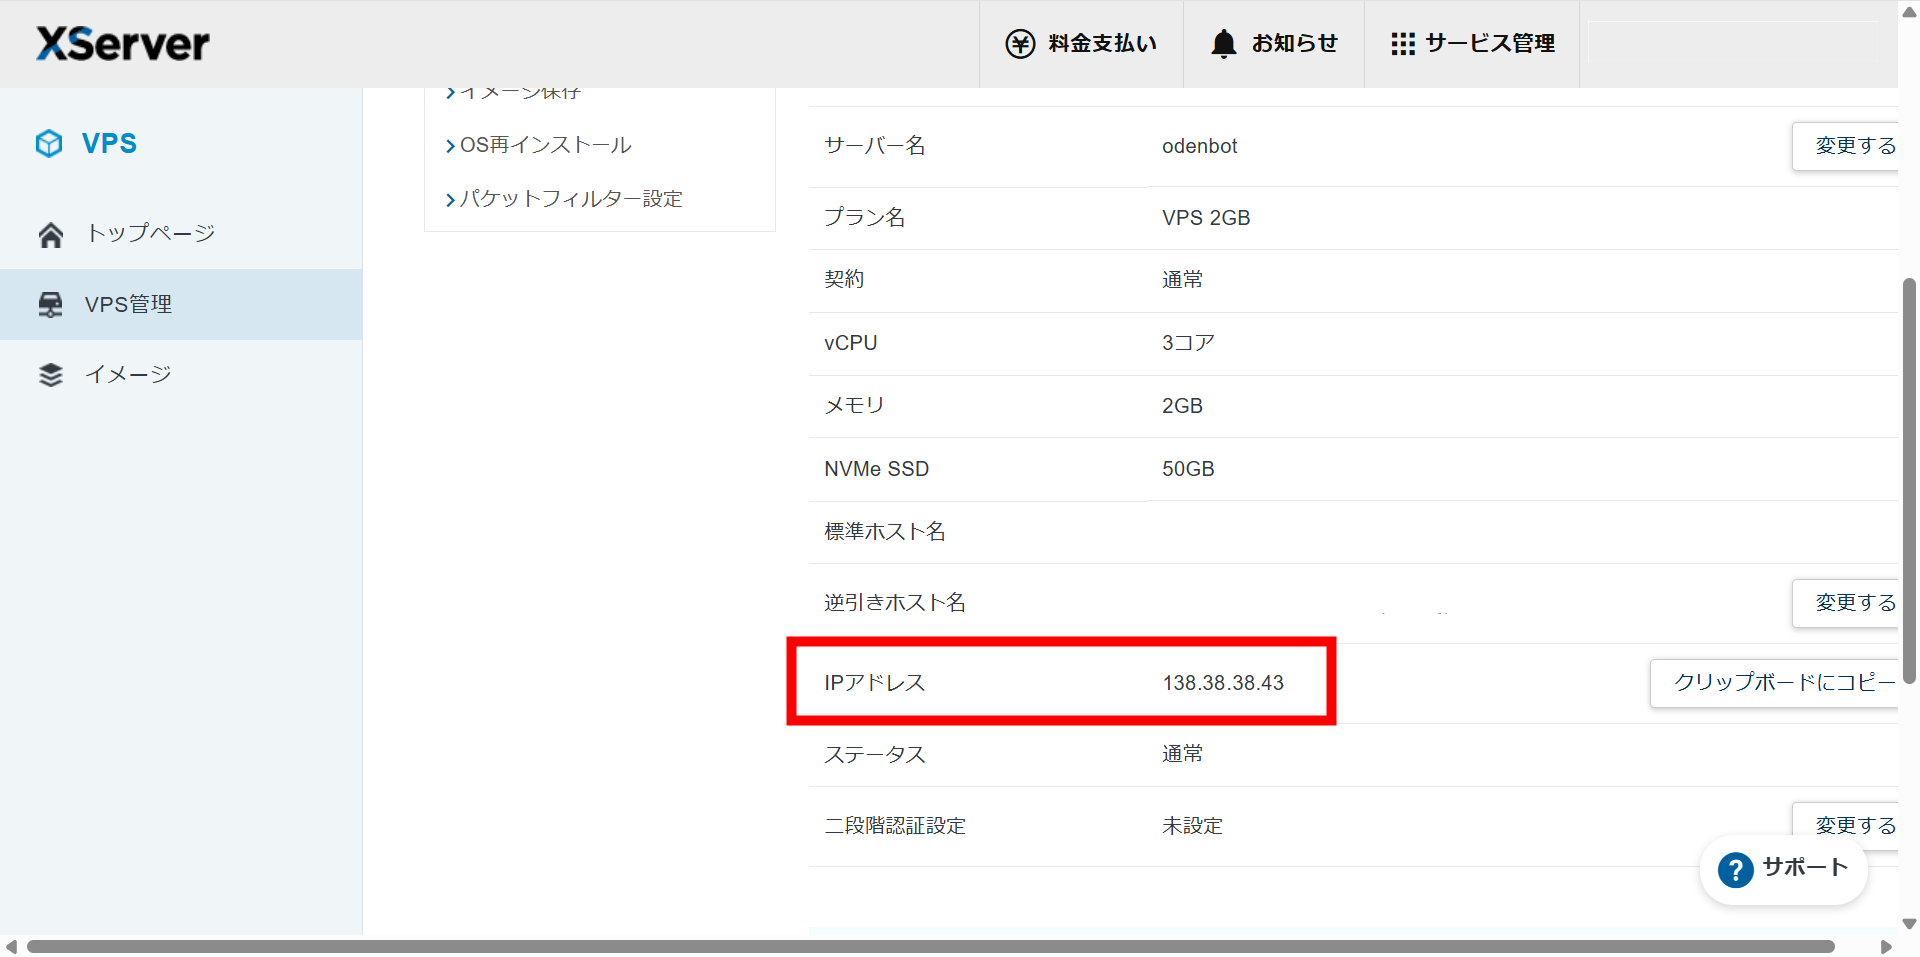
Task: Click the VPS cube icon
Action: [x=49, y=144]
